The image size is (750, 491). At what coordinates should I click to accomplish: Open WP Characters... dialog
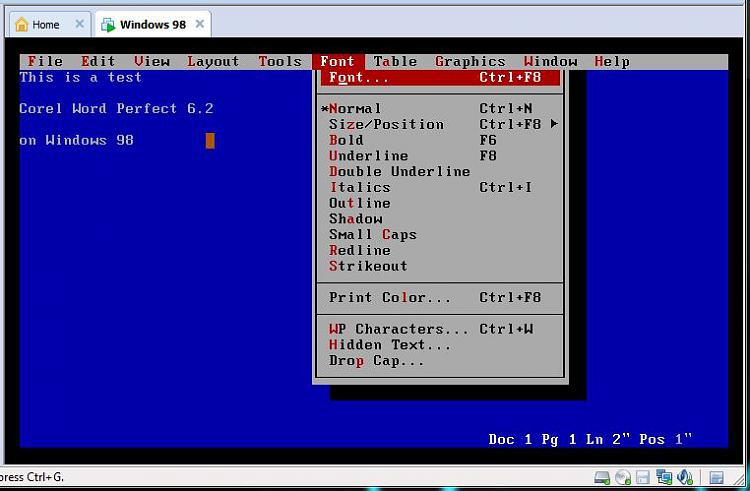[440, 329]
